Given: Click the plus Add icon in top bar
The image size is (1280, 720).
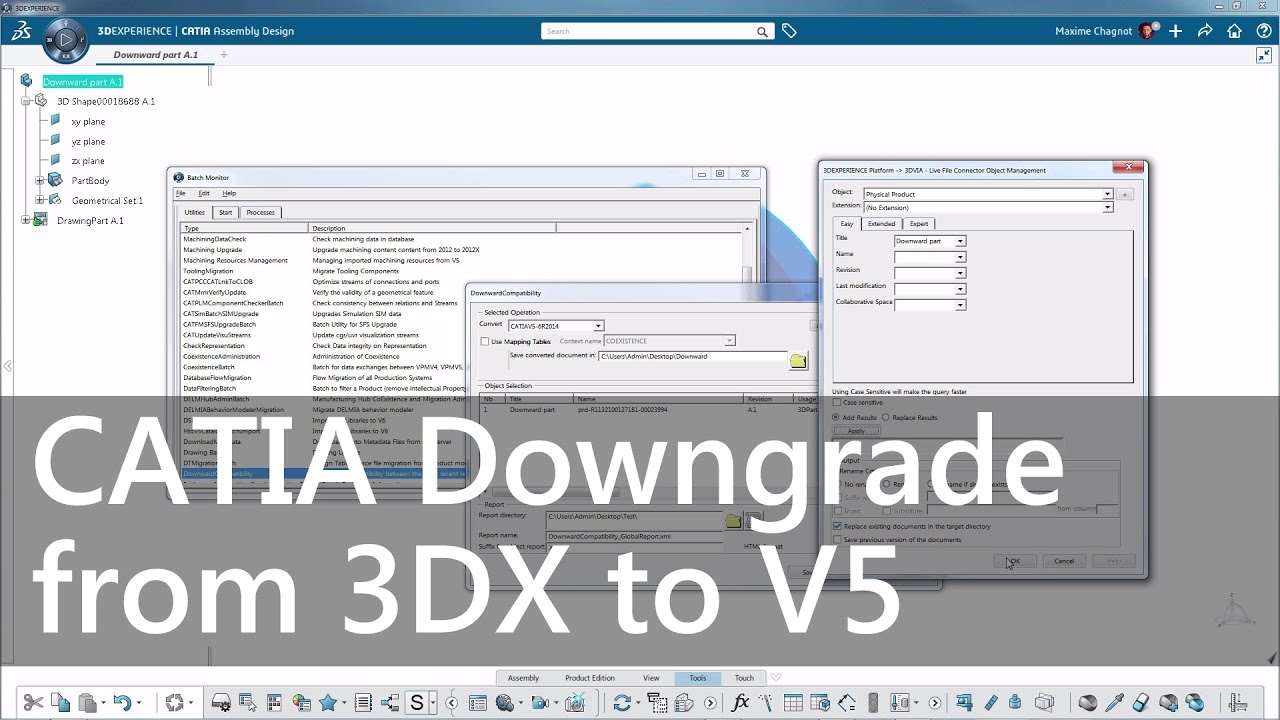Looking at the screenshot, I should (x=1176, y=31).
